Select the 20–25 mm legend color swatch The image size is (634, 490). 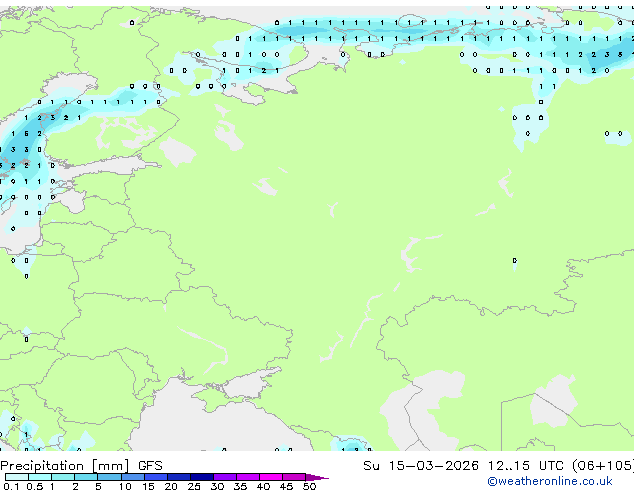click(x=178, y=477)
